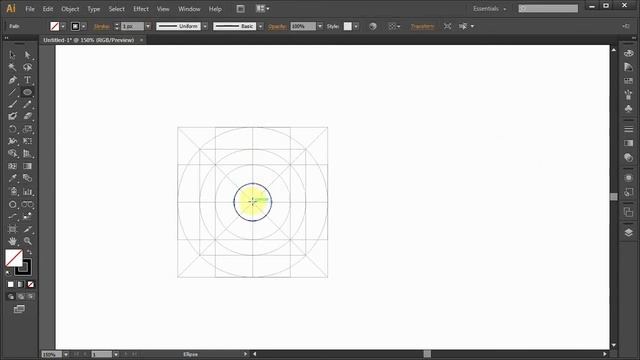
Task: Select the Rotate tool
Action: (12, 129)
